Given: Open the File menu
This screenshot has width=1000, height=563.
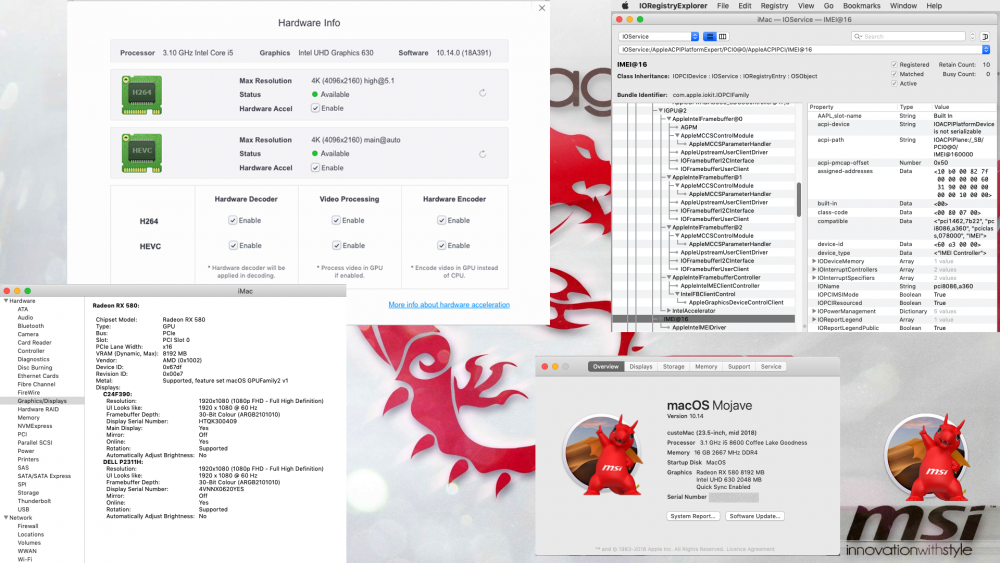Looking at the screenshot, I should [723, 6].
